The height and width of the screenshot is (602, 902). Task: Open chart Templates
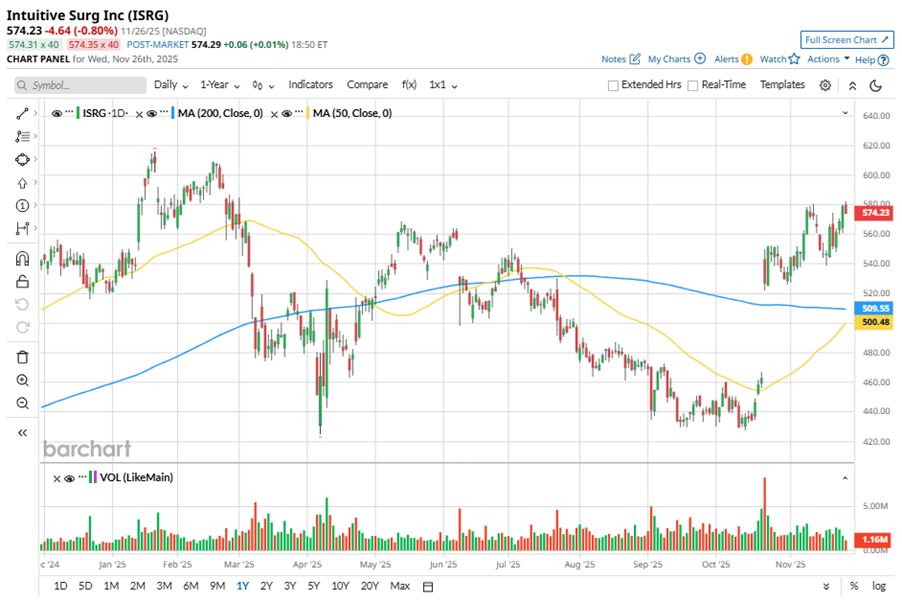[782, 85]
